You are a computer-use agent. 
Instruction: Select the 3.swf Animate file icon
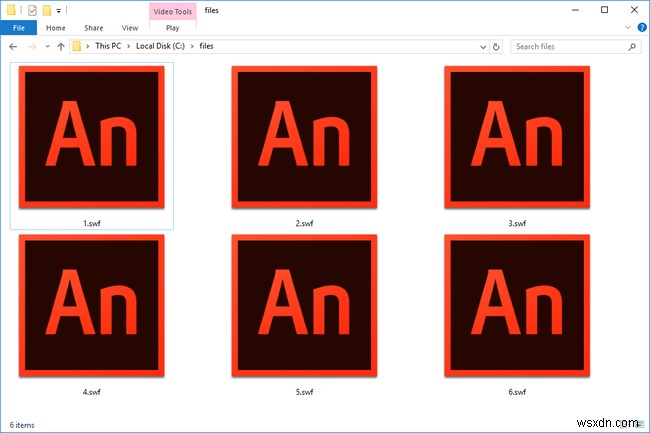pos(517,137)
